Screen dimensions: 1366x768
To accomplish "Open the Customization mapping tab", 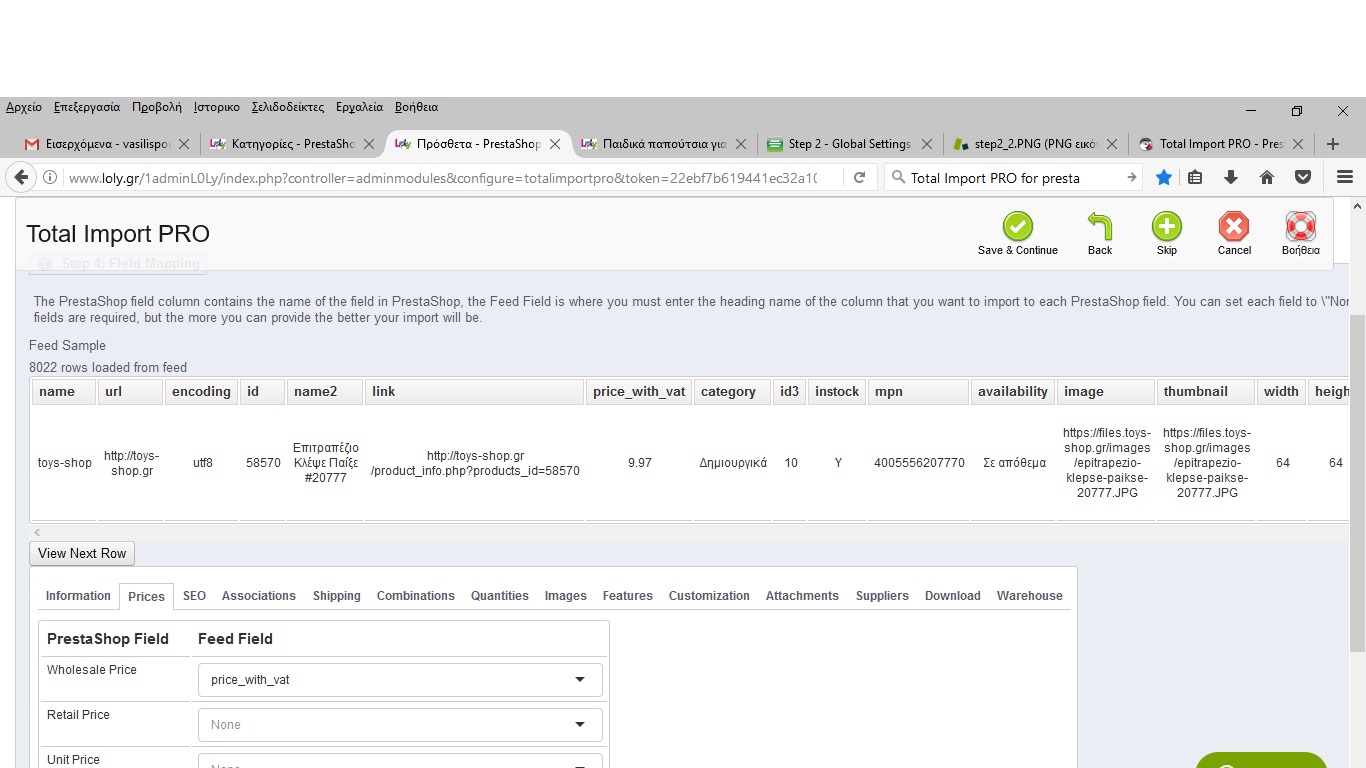I will tap(709, 596).
